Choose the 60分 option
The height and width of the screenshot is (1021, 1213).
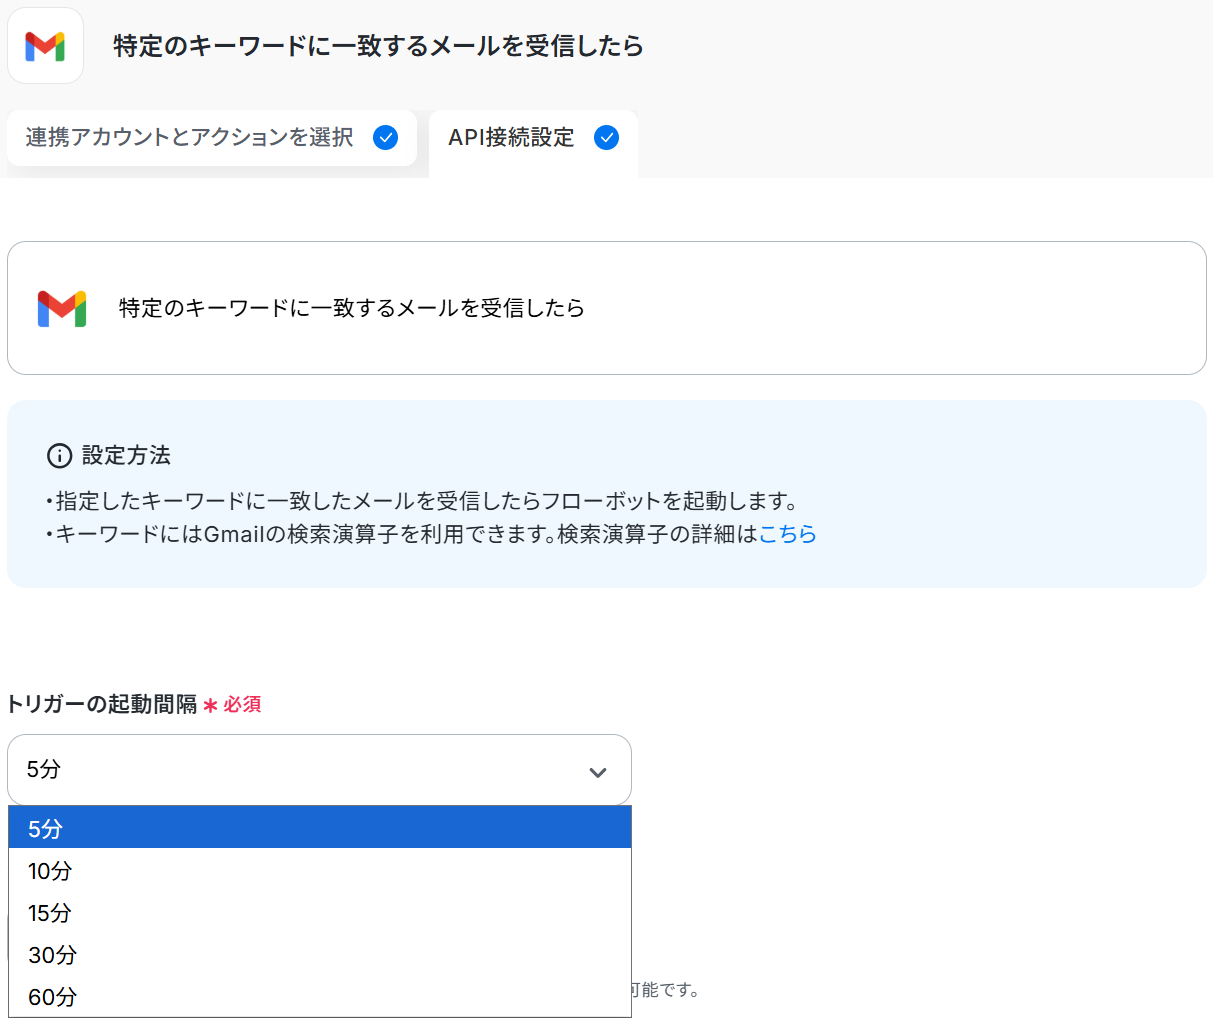click(319, 997)
